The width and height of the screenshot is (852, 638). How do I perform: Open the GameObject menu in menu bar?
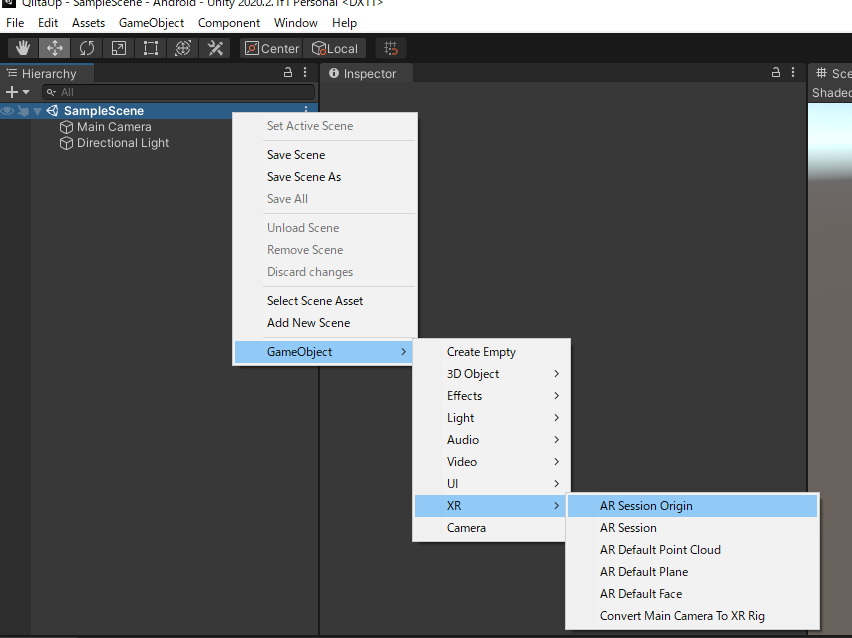pos(152,23)
